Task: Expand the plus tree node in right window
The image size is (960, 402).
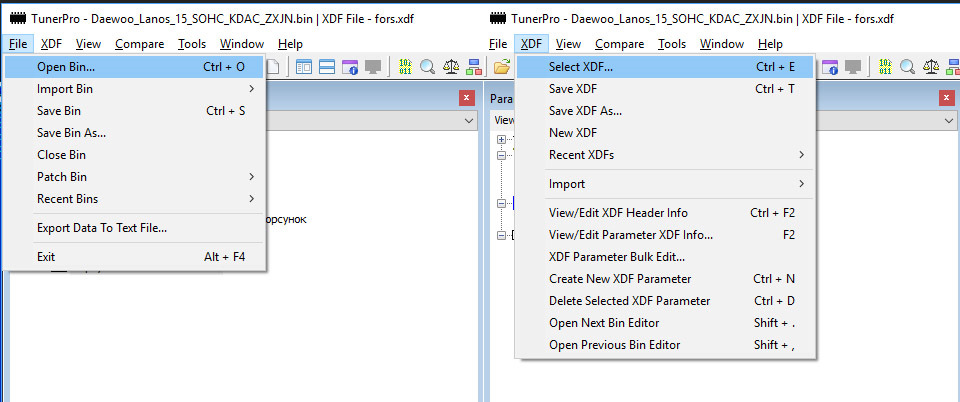Action: pyautogui.click(x=501, y=140)
